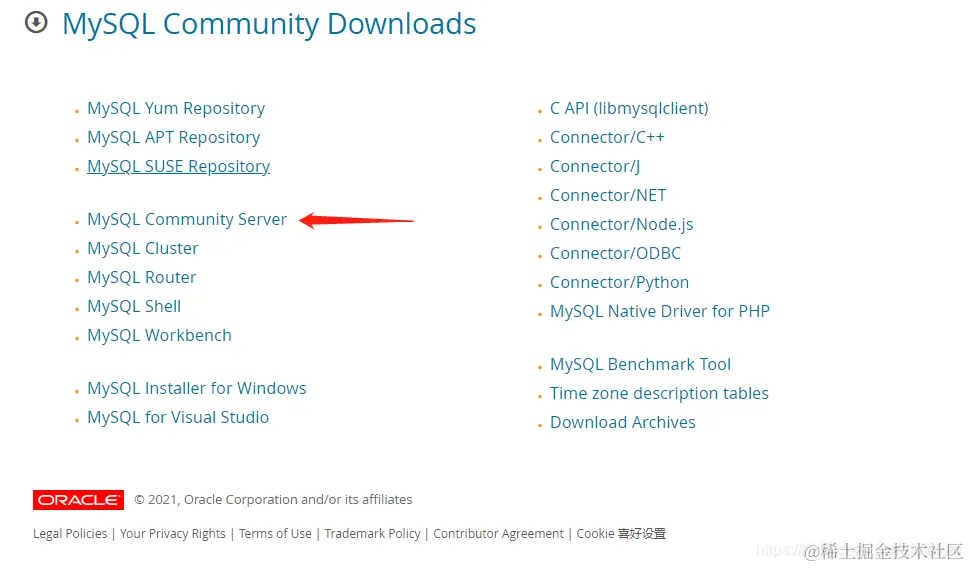The image size is (970, 568).
Task: Open Your Privacy Rights footer link
Action: click(x=173, y=533)
